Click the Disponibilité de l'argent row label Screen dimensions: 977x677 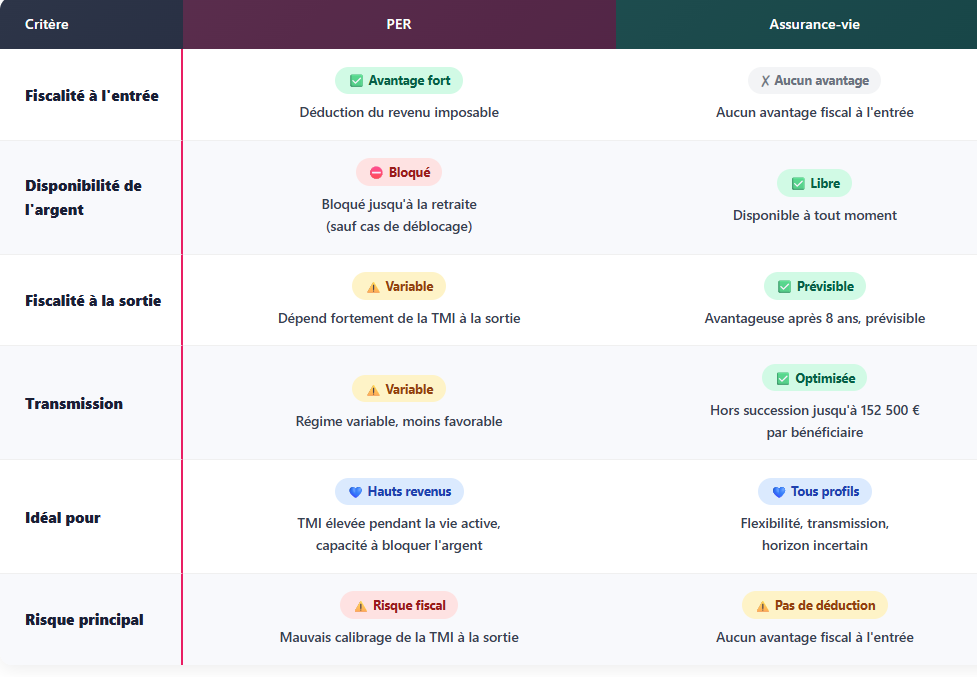pos(83,197)
